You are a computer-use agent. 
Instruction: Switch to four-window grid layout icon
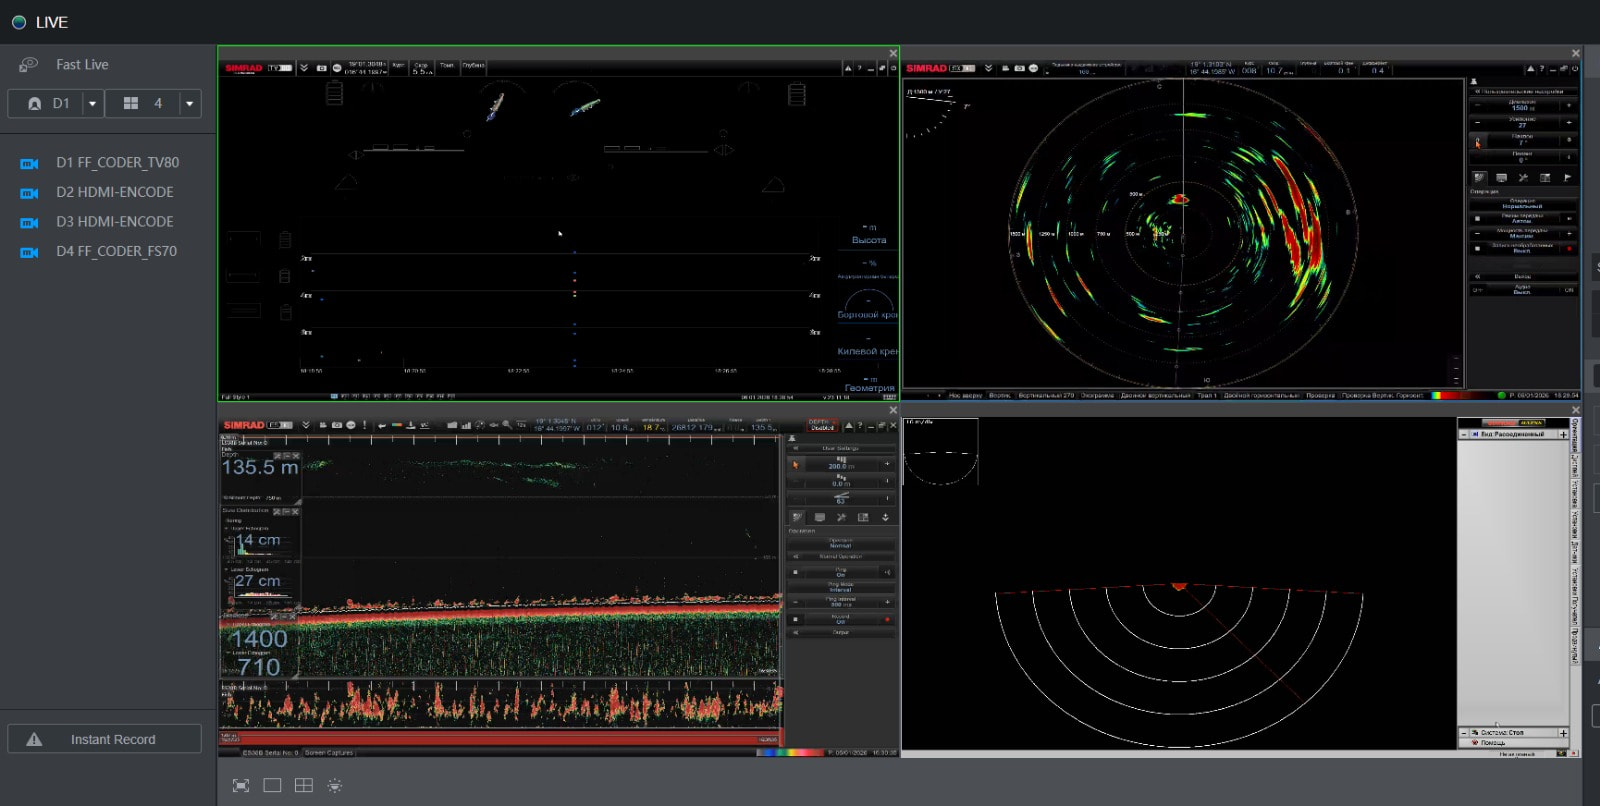(304, 786)
